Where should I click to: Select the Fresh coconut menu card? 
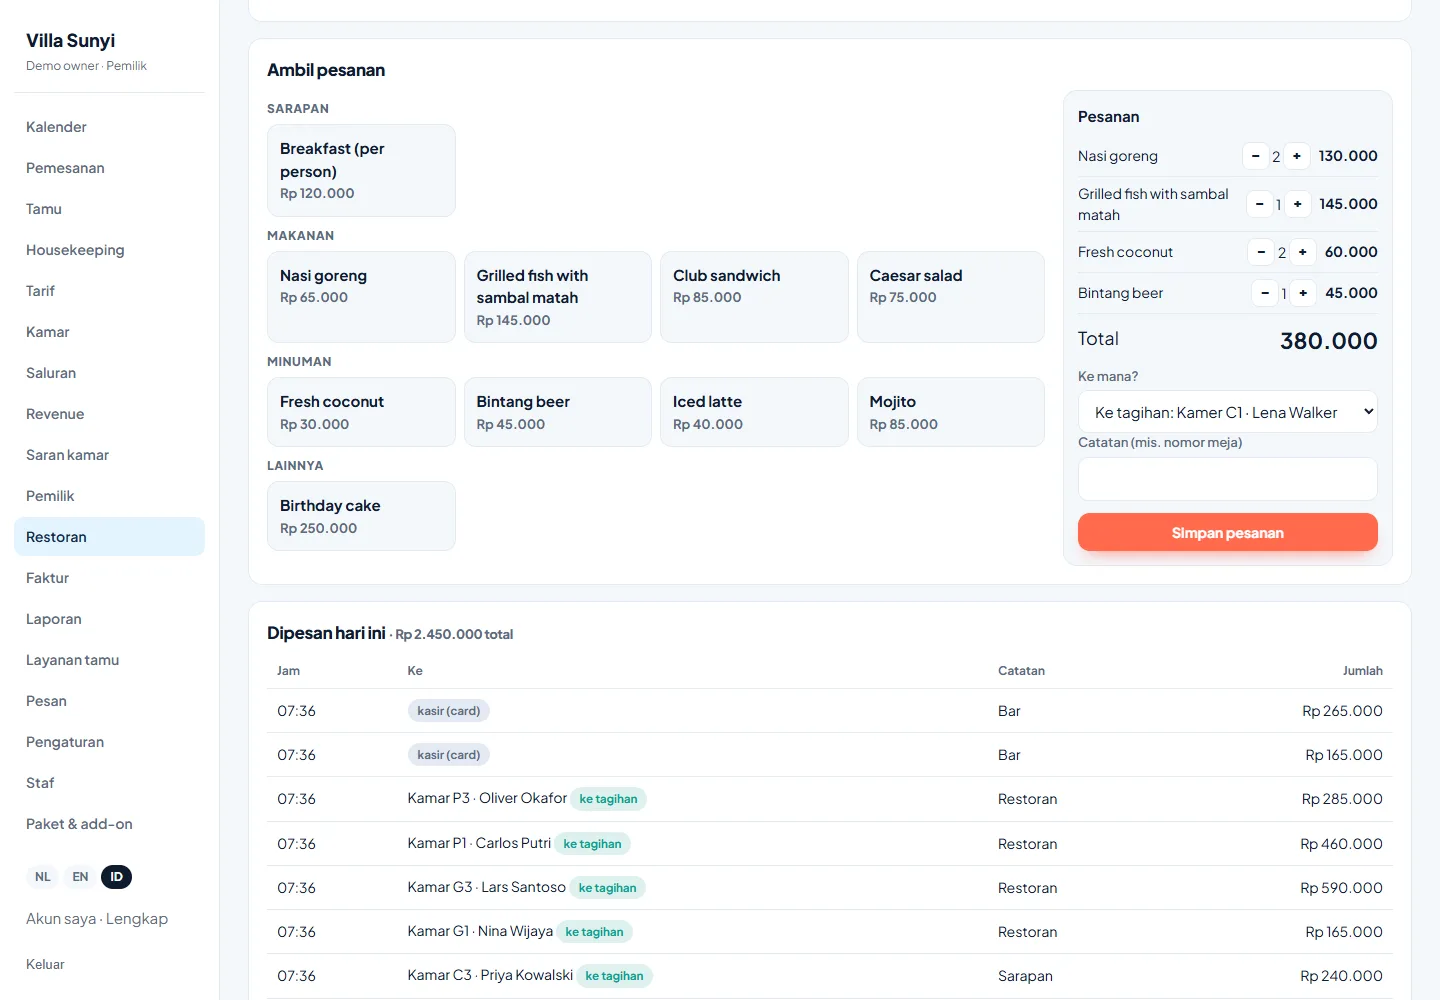click(x=361, y=412)
